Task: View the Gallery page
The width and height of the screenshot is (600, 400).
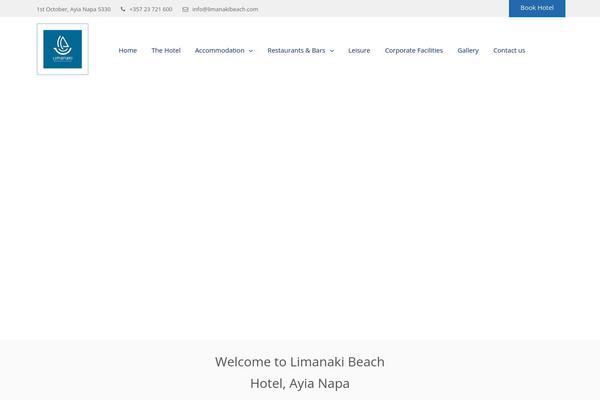Action: coord(468,50)
